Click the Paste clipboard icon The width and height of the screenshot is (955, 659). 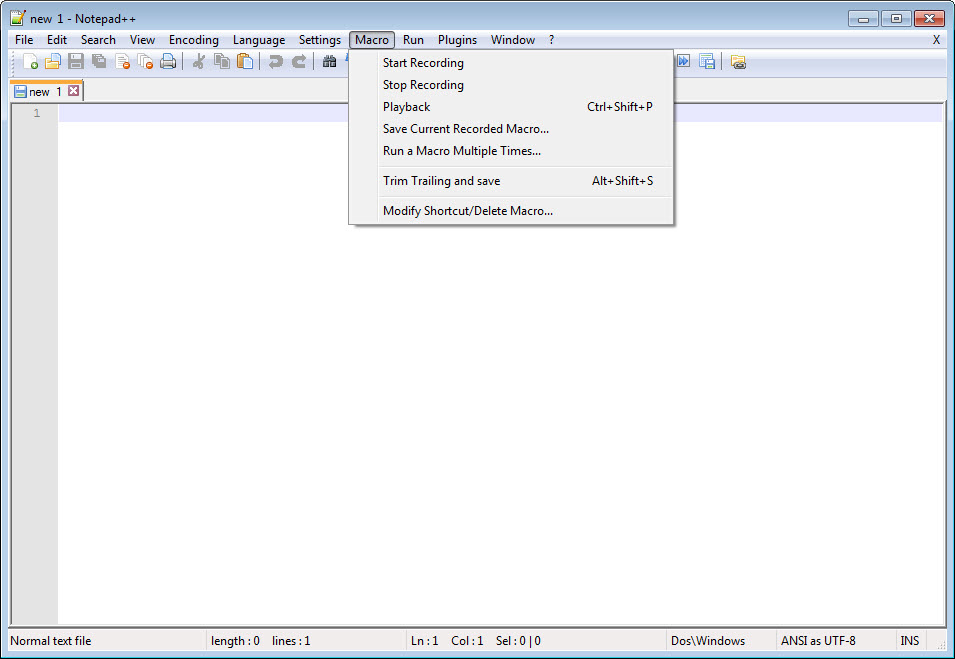tap(245, 62)
